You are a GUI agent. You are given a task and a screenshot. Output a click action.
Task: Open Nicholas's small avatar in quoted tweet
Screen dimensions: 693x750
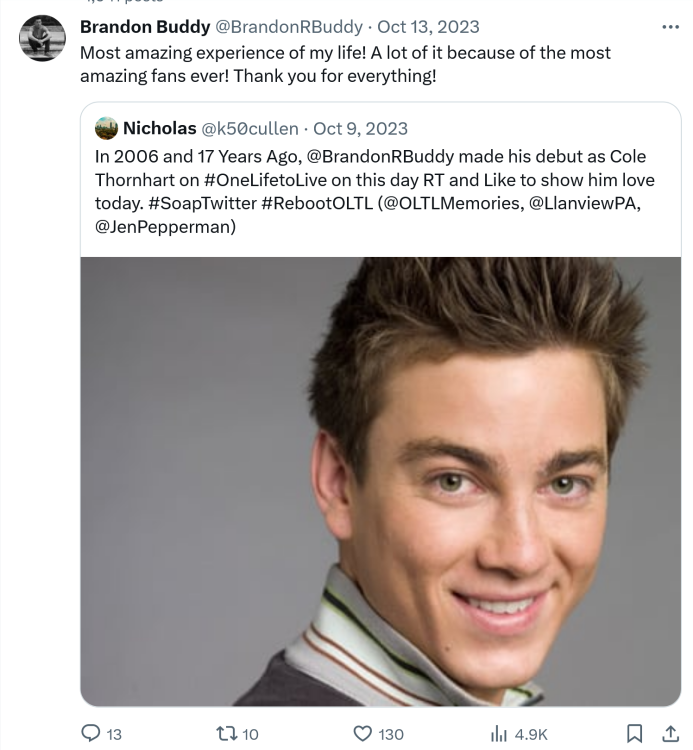tap(106, 128)
